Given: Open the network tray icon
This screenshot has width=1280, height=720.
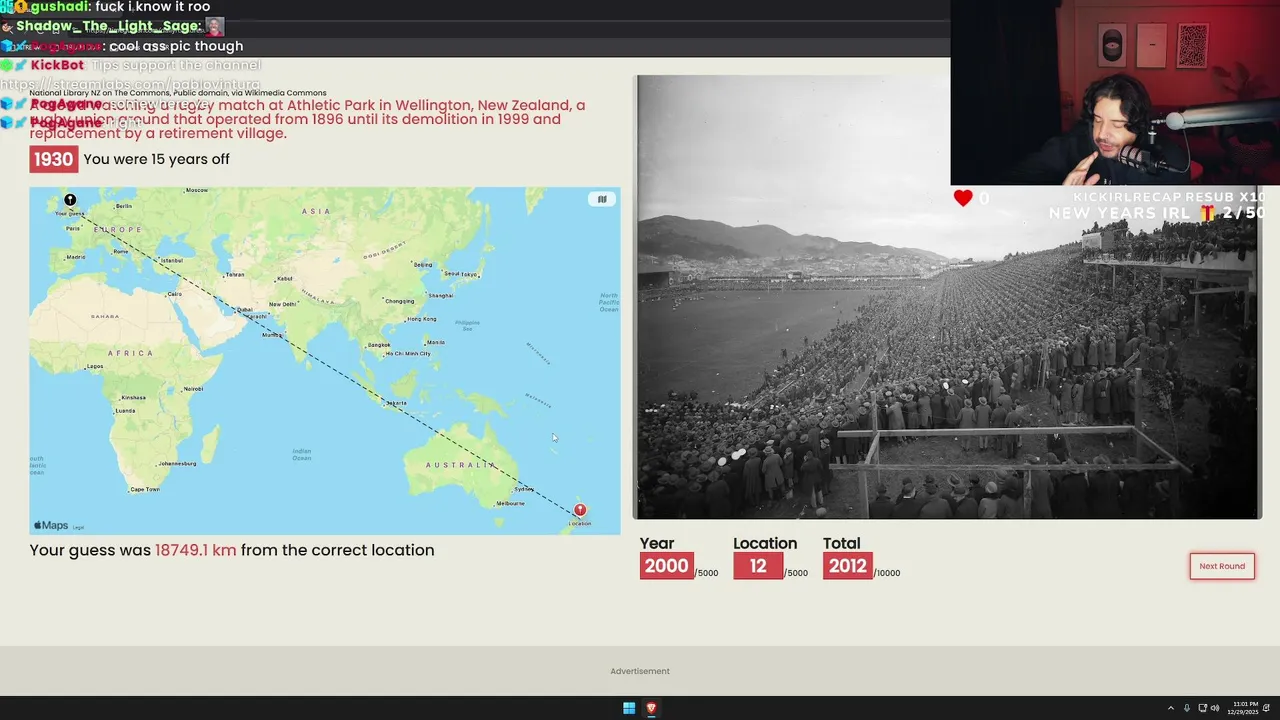Looking at the screenshot, I should coord(1202,708).
